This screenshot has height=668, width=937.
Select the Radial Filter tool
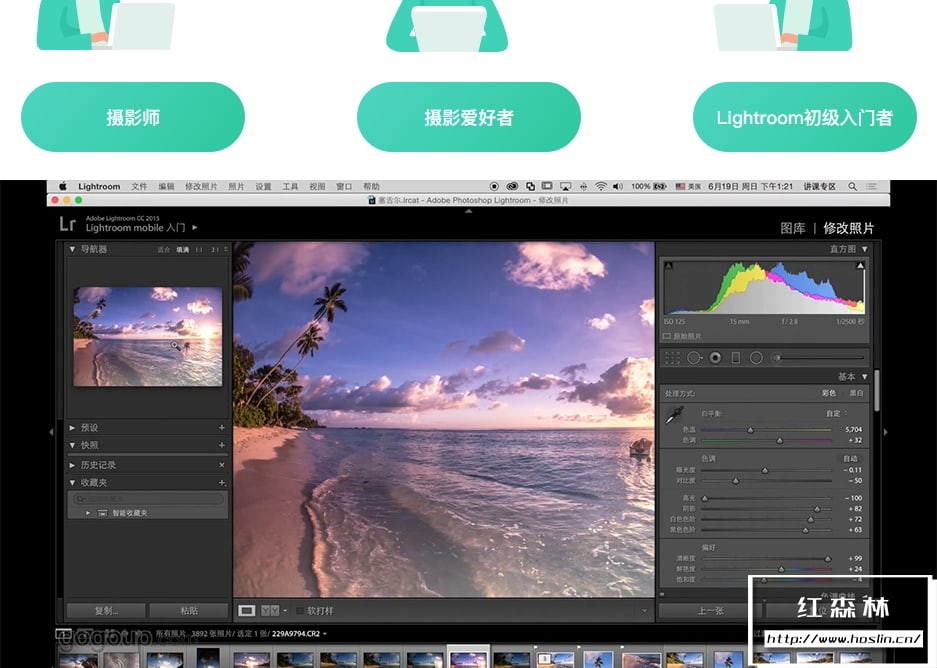756,358
